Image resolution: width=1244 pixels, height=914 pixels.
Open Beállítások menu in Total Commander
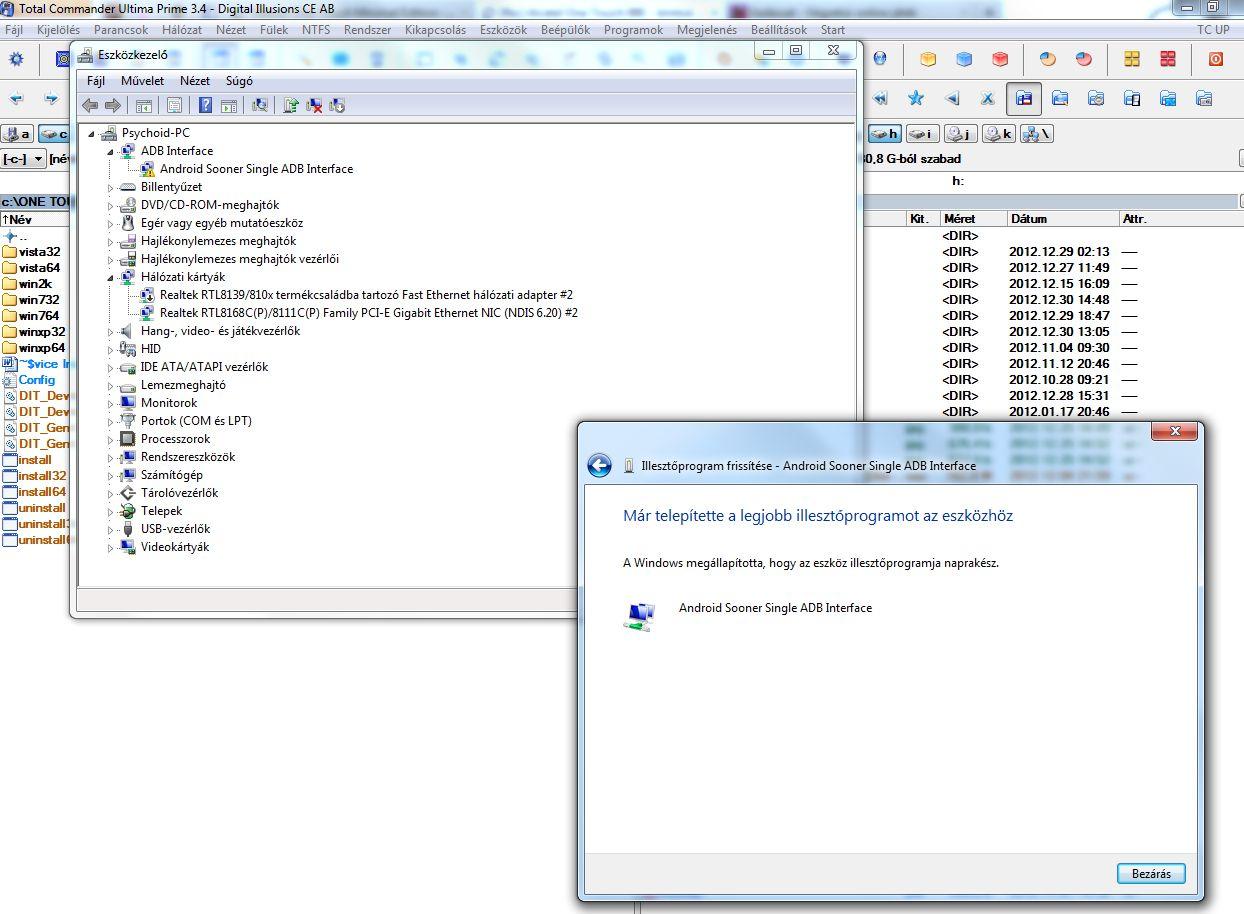pos(779,30)
